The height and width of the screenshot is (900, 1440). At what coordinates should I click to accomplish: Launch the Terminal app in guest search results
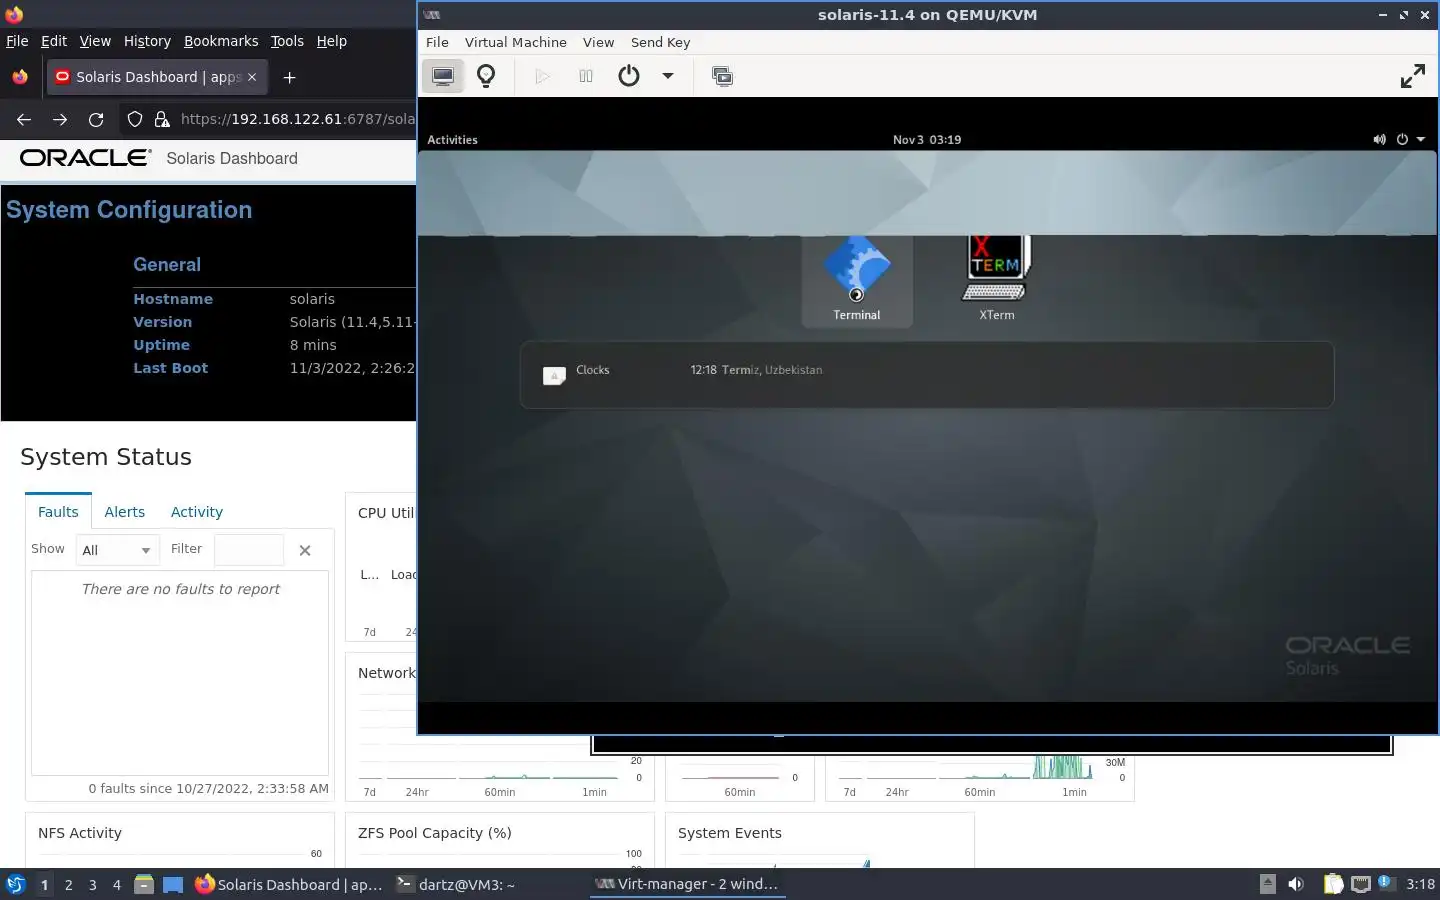point(857,280)
